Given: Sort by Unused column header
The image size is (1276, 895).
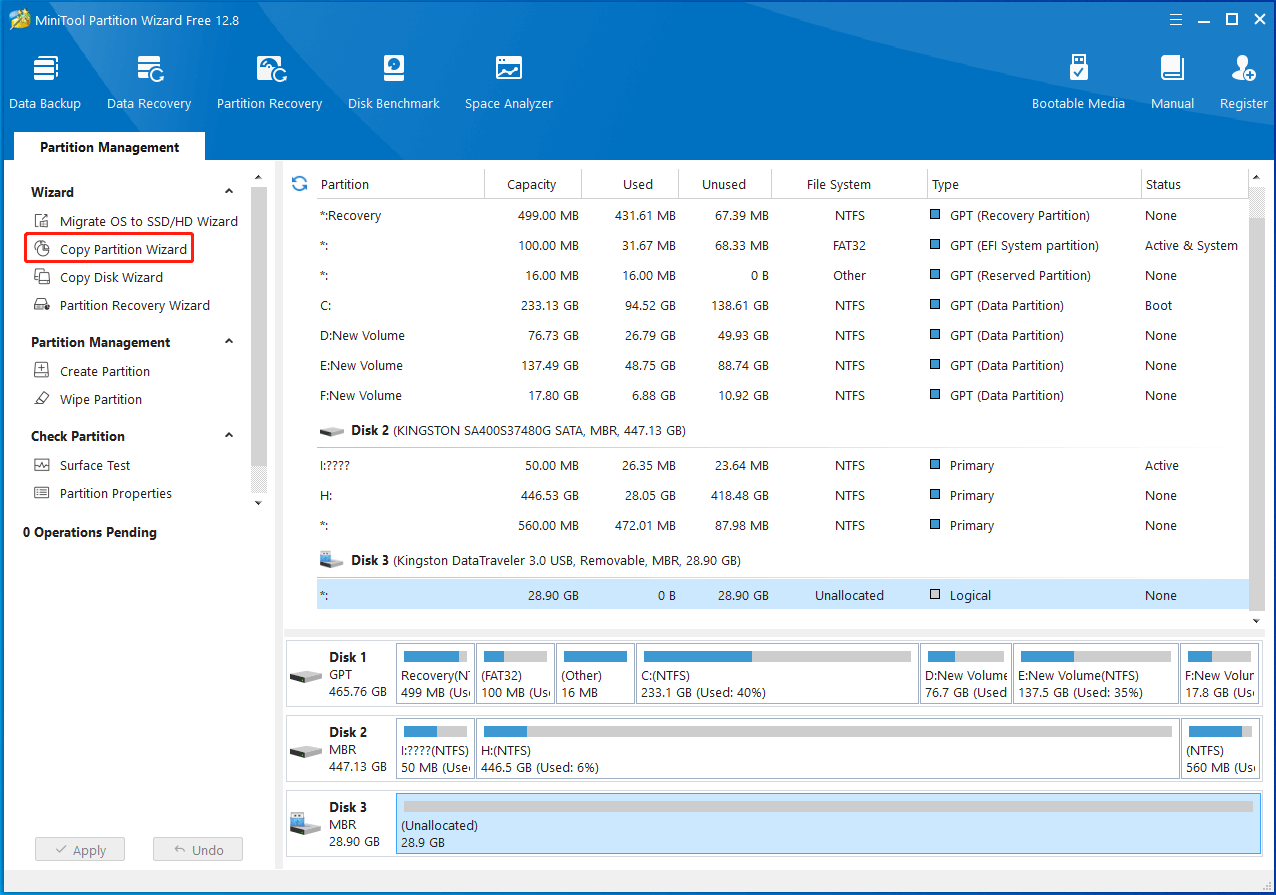Looking at the screenshot, I should tap(725, 184).
